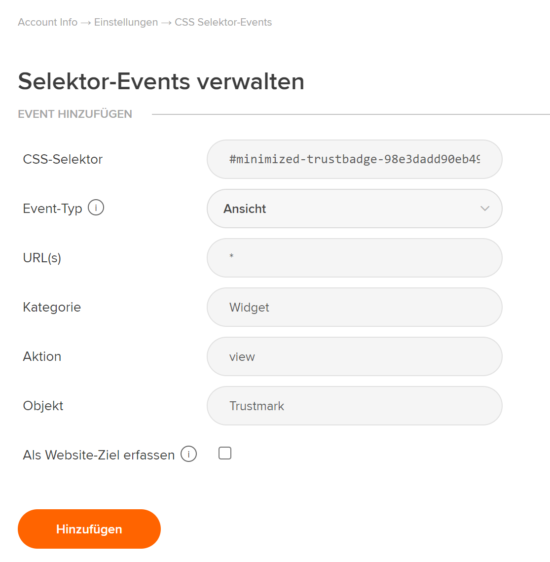Viewport: 550px width, 562px height.
Task: Click info icon beside Als Website-Ziel erfassen
Action: (188, 454)
